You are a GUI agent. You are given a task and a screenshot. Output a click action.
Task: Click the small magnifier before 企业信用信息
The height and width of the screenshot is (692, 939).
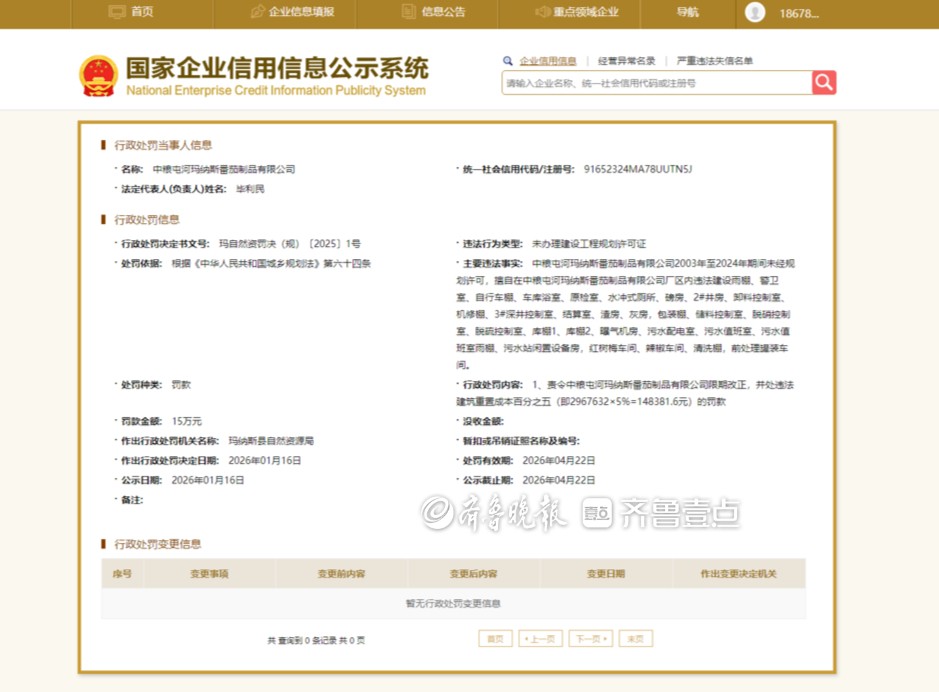point(508,61)
